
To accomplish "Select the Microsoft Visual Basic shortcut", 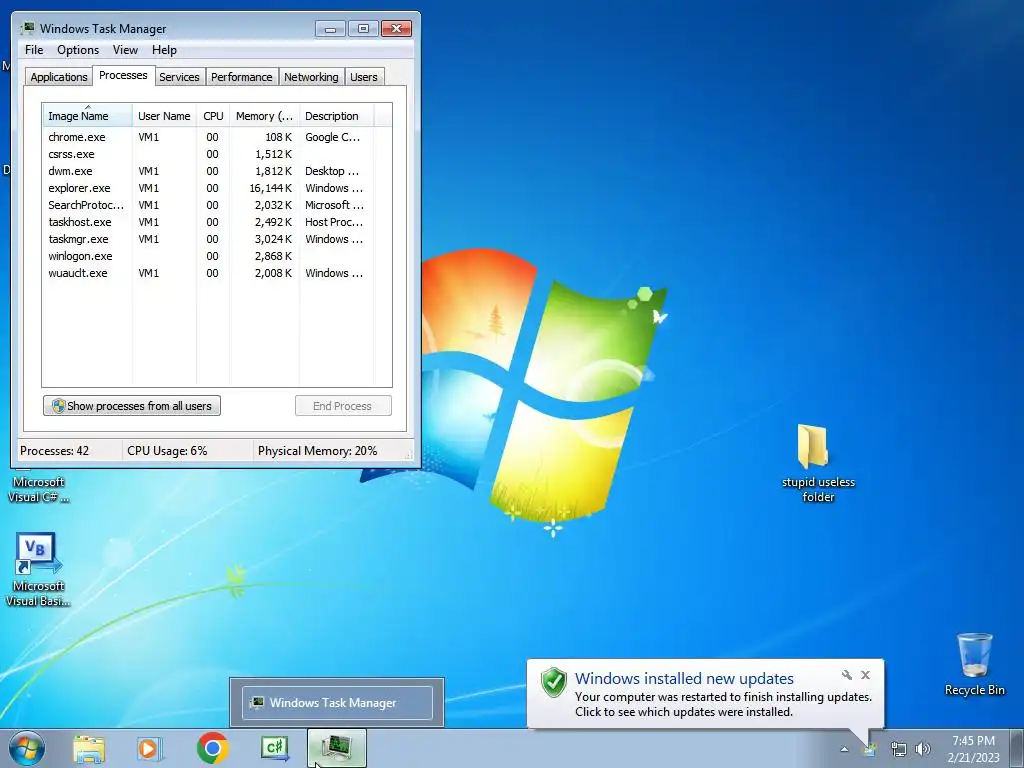I will click(37, 570).
